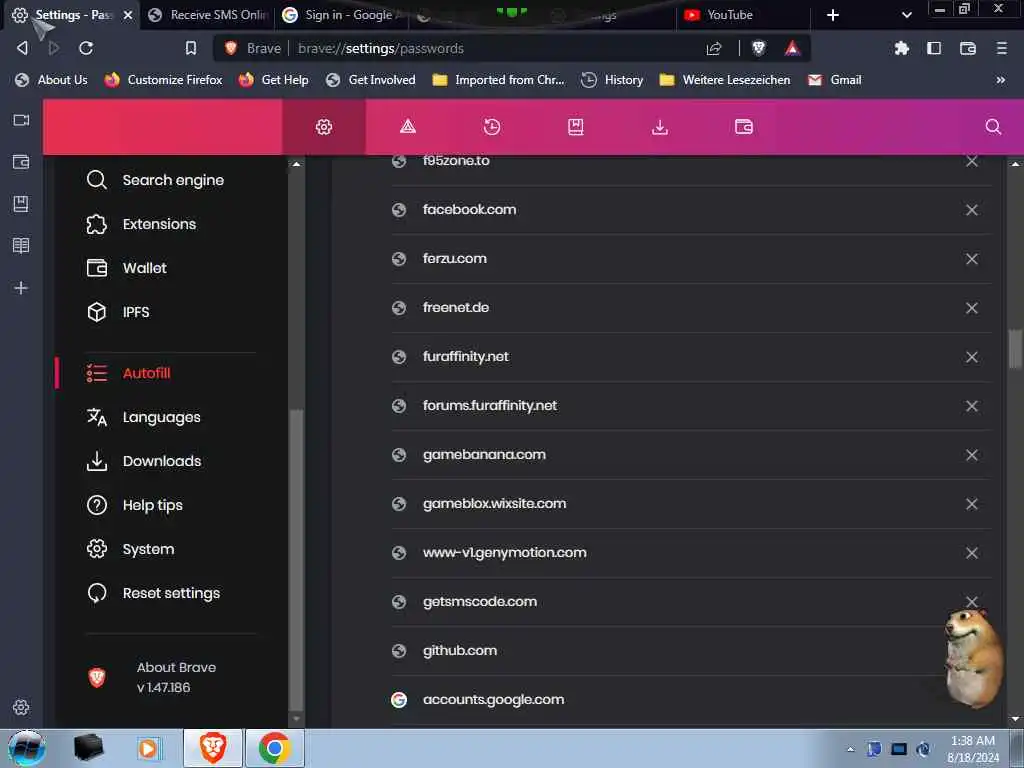The width and height of the screenshot is (1024, 768).
Task: Go back with the browser back arrow
Action: pyautogui.click(x=22, y=48)
